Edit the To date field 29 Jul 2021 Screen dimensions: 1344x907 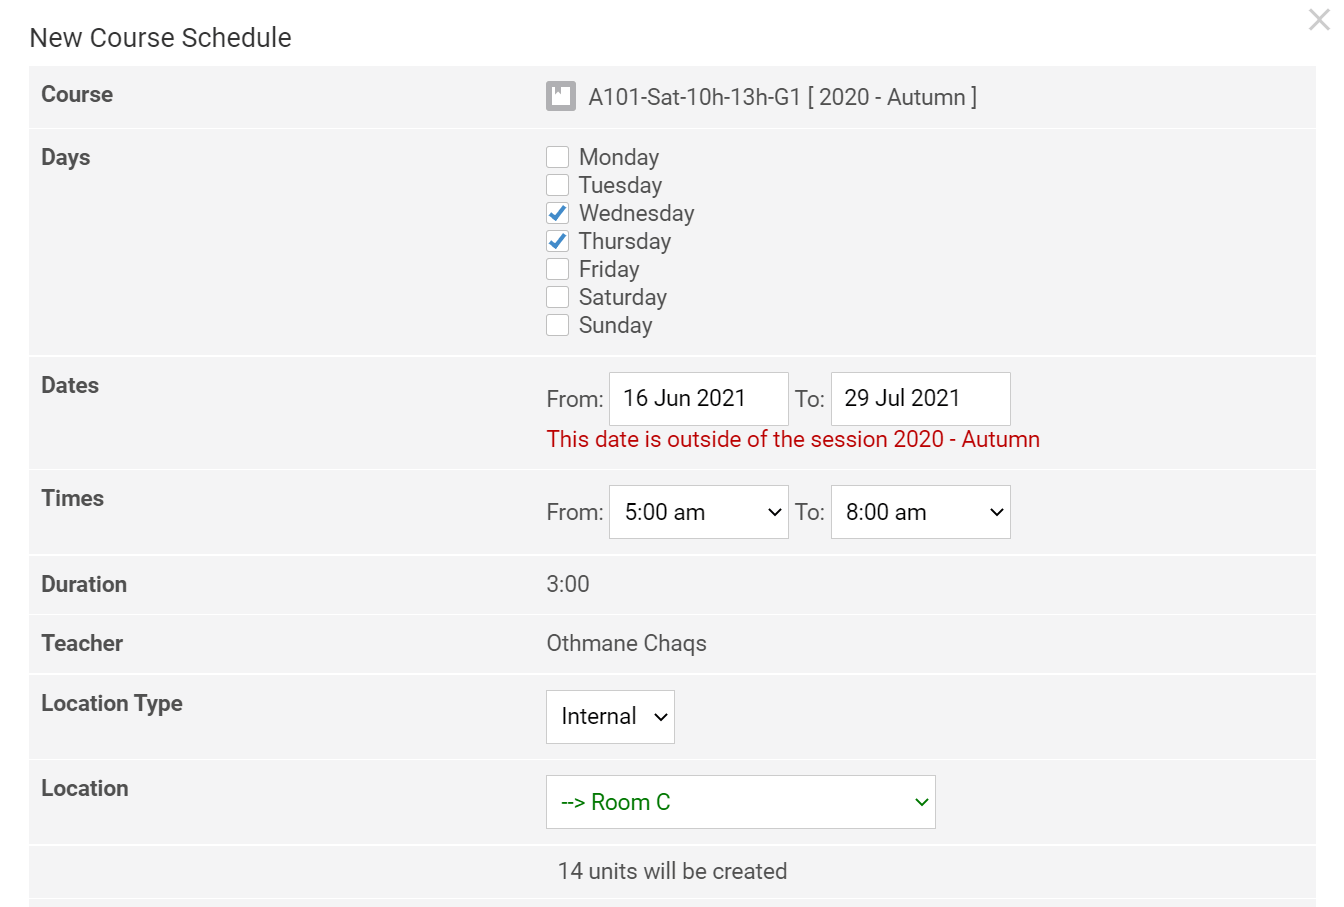coord(920,398)
